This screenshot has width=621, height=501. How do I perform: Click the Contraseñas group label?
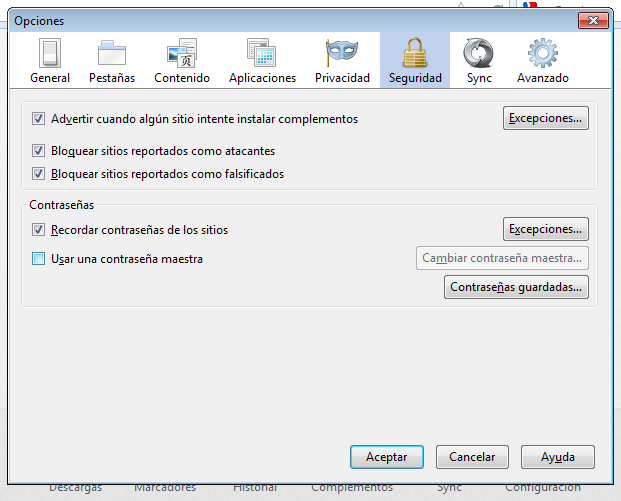click(62, 205)
